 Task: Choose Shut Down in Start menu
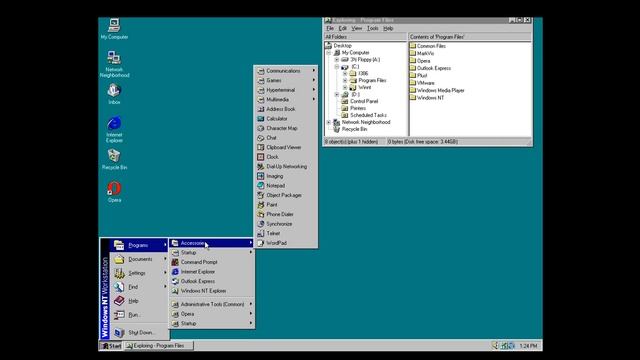[x=139, y=333]
